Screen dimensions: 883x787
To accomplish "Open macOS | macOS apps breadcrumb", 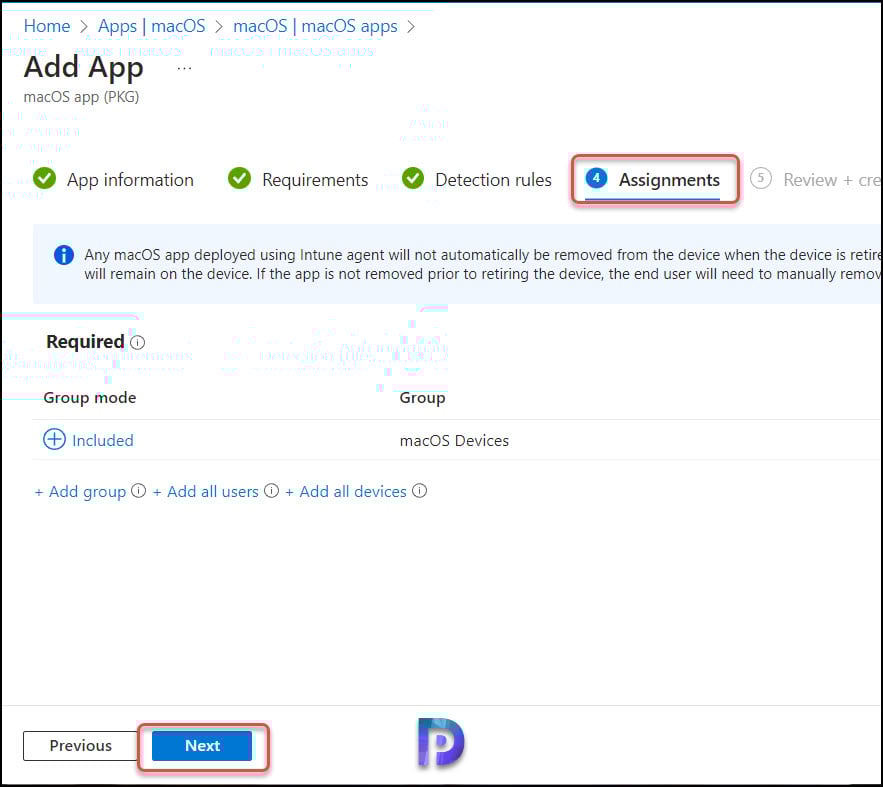I will point(315,26).
